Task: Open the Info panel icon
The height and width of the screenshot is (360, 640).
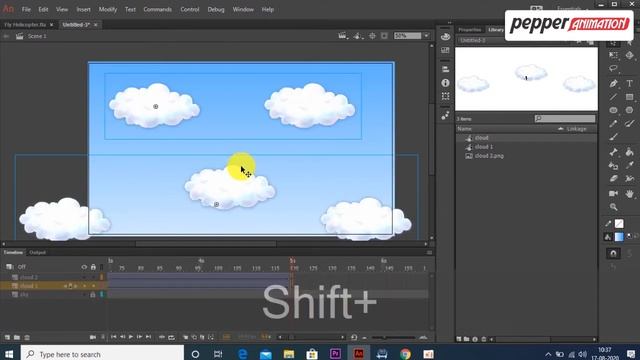Action: tap(445, 83)
